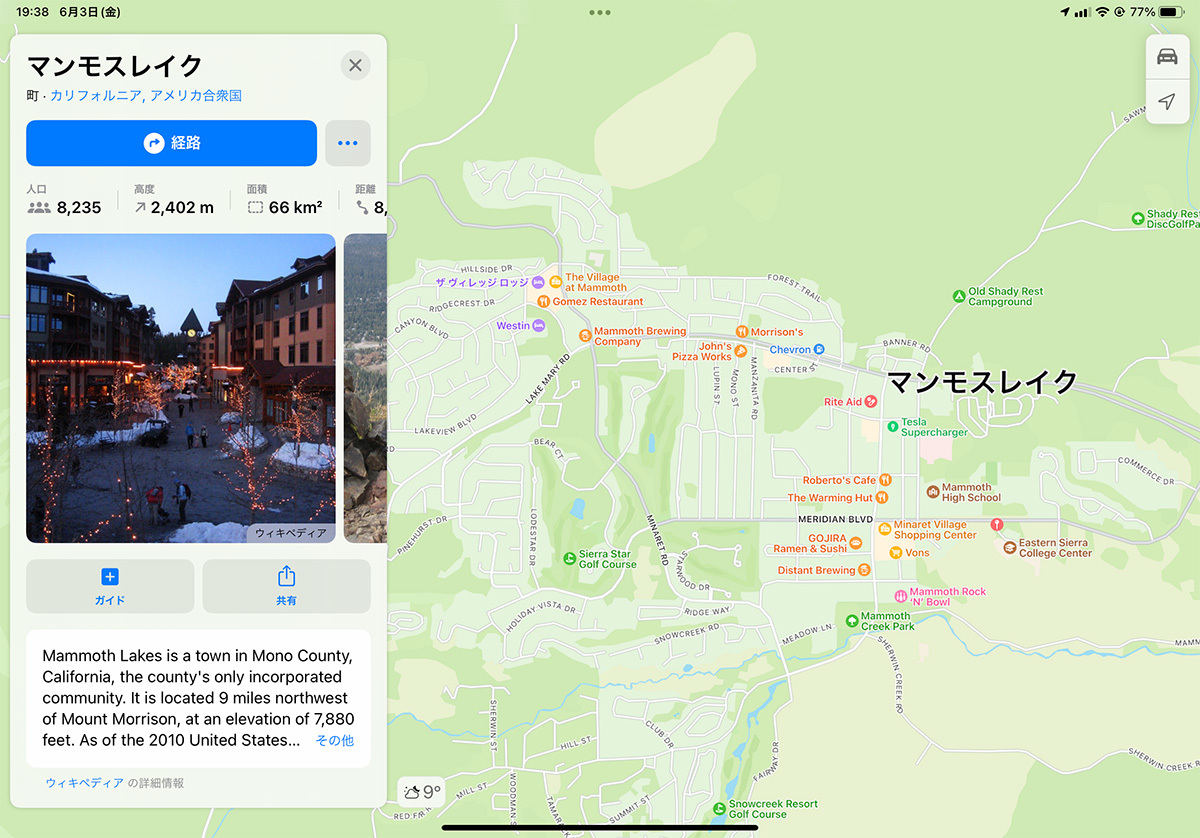Tap the MERIDIAN BLVD road label

835,521
